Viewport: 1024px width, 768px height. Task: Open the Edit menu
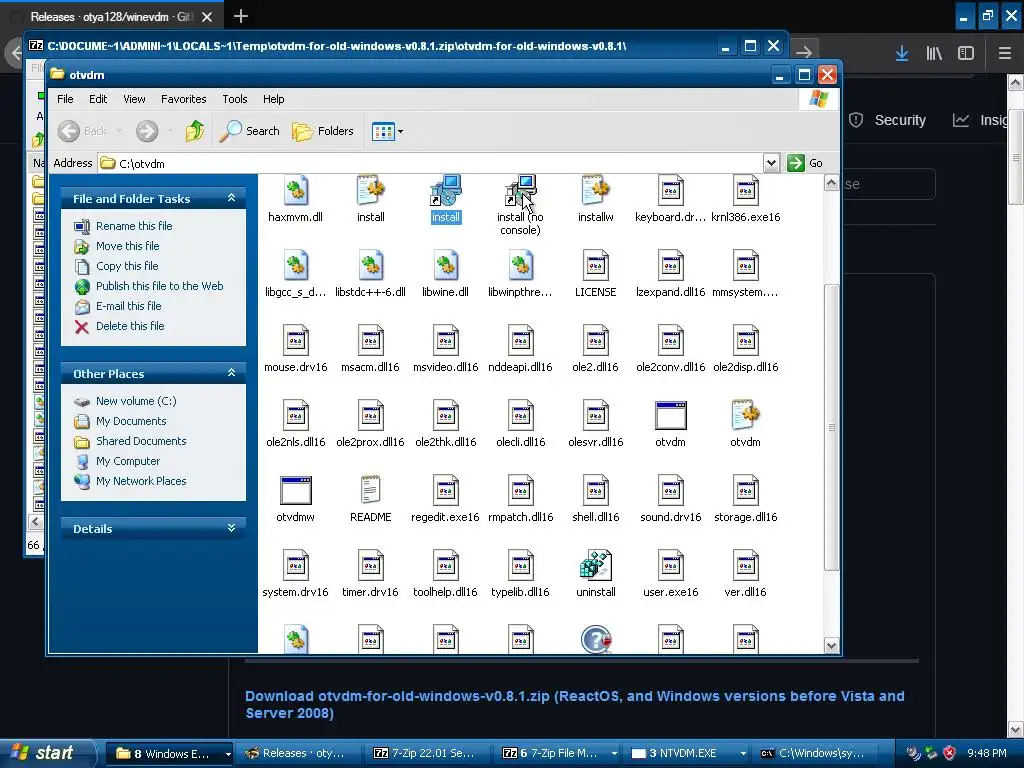[98, 99]
